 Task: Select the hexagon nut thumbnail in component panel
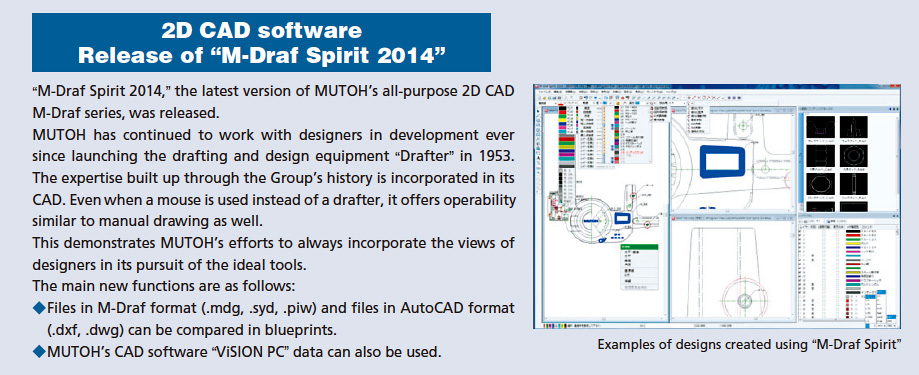(854, 156)
